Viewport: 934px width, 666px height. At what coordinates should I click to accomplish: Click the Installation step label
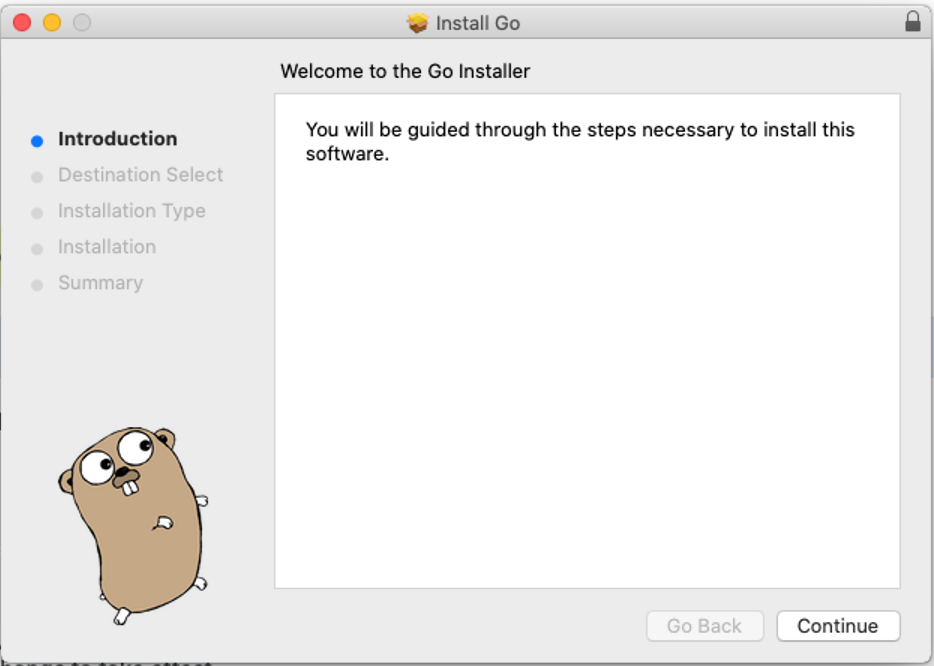[x=107, y=247]
